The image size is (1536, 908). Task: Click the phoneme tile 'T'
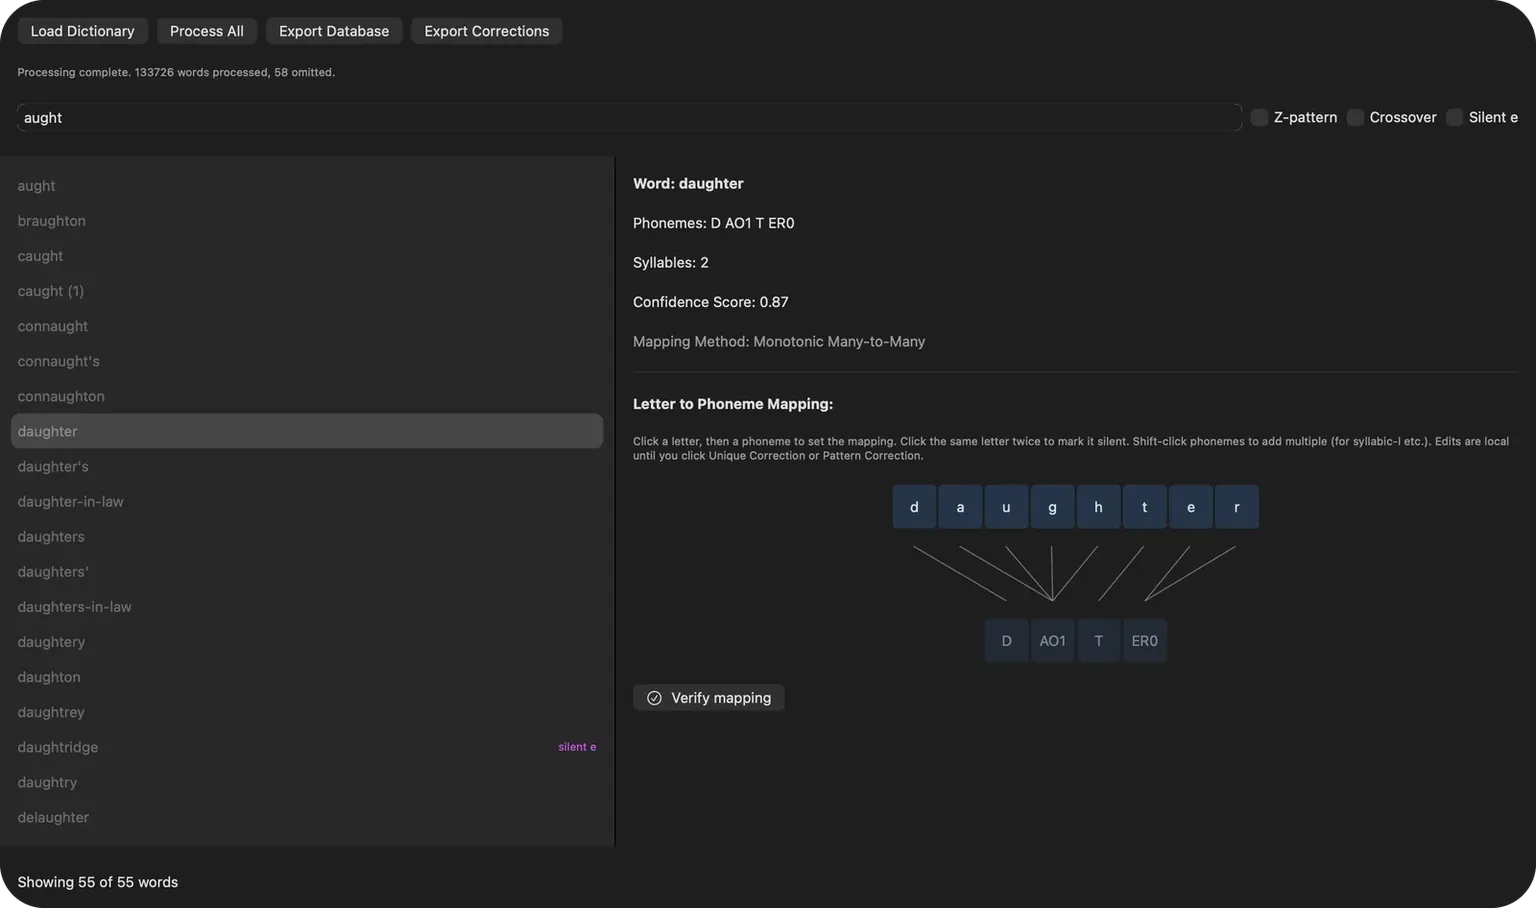(x=1098, y=641)
